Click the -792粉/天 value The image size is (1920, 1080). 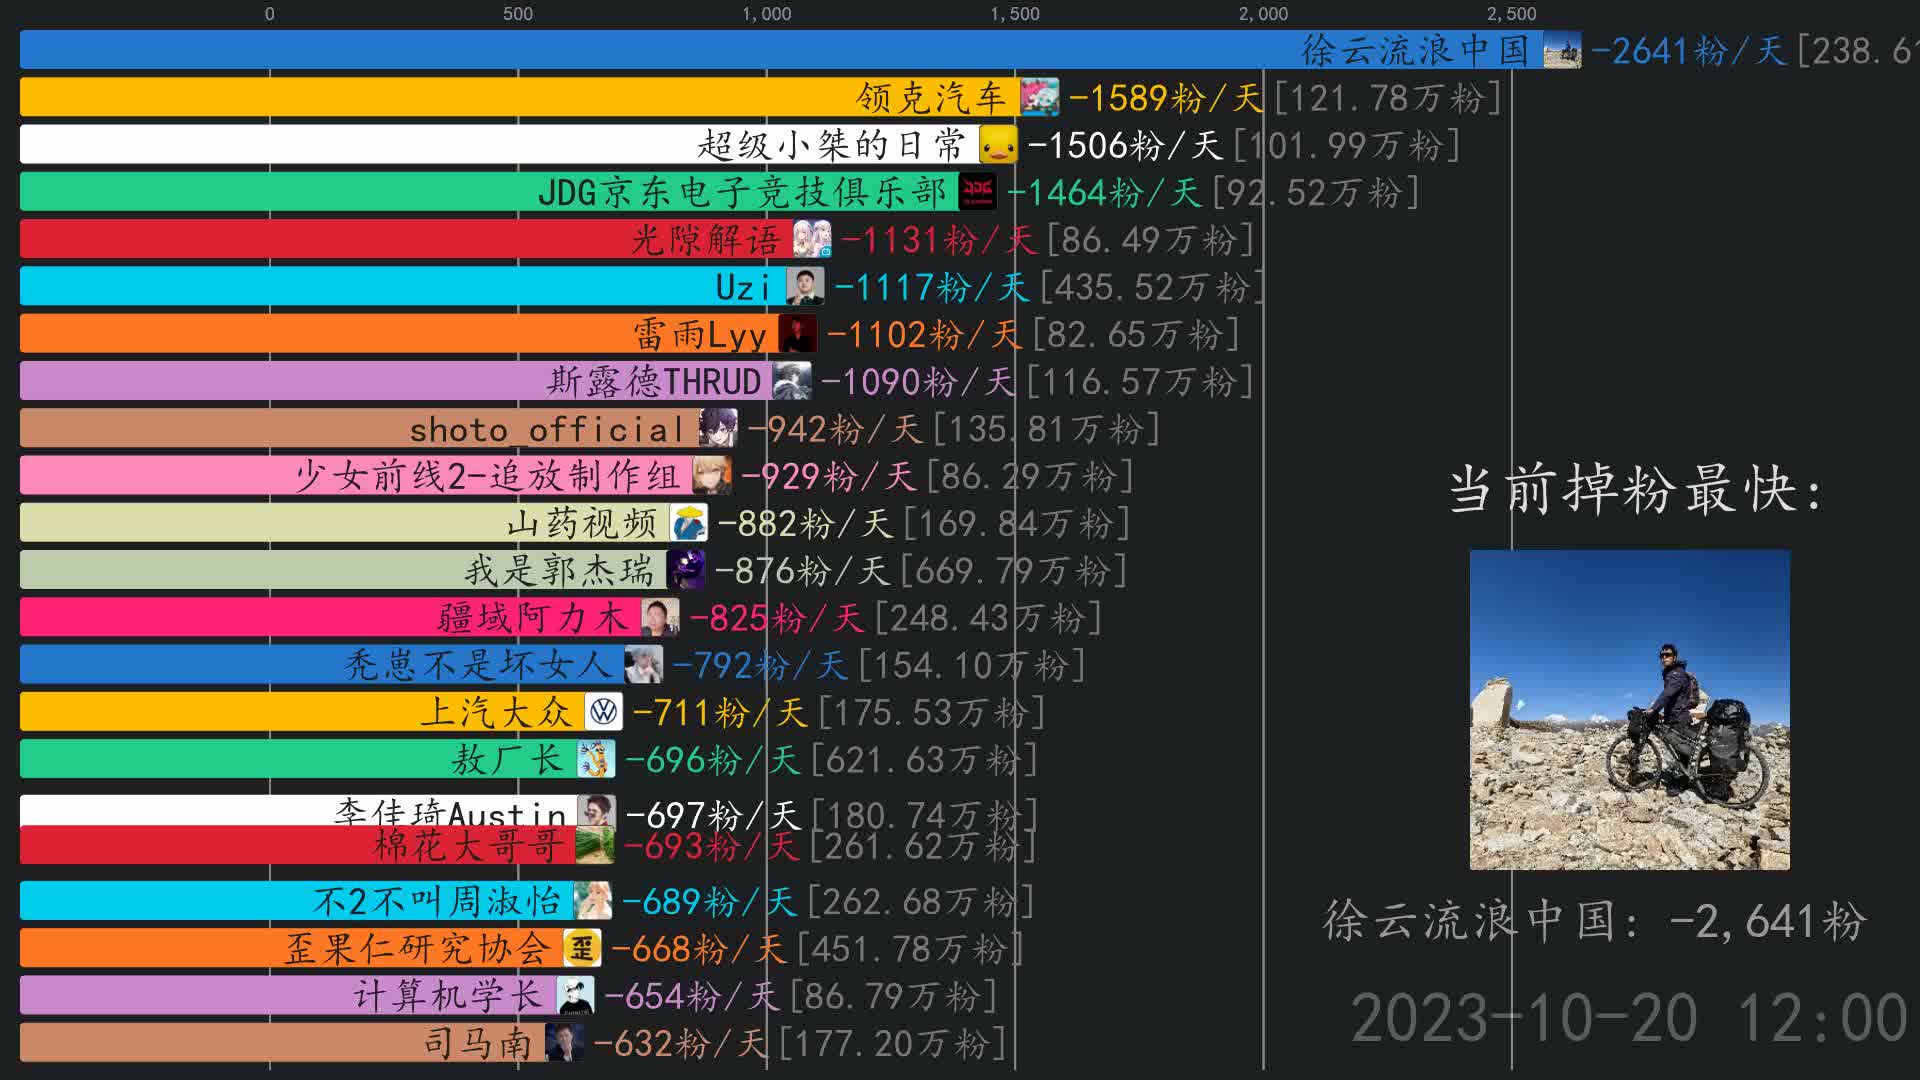[x=760, y=666]
